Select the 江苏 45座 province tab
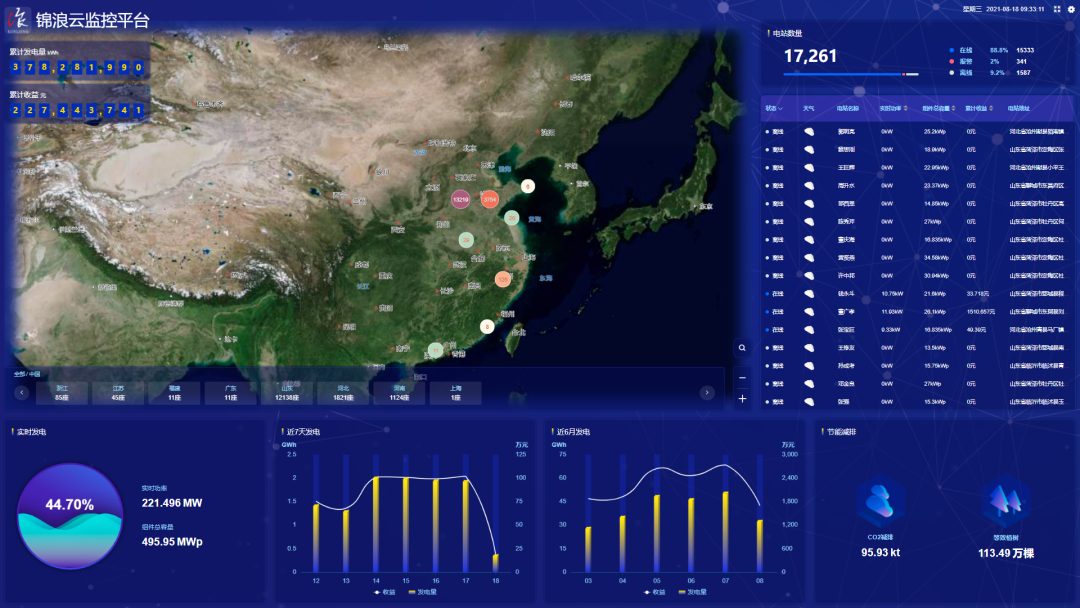The image size is (1080, 608). (x=118, y=393)
